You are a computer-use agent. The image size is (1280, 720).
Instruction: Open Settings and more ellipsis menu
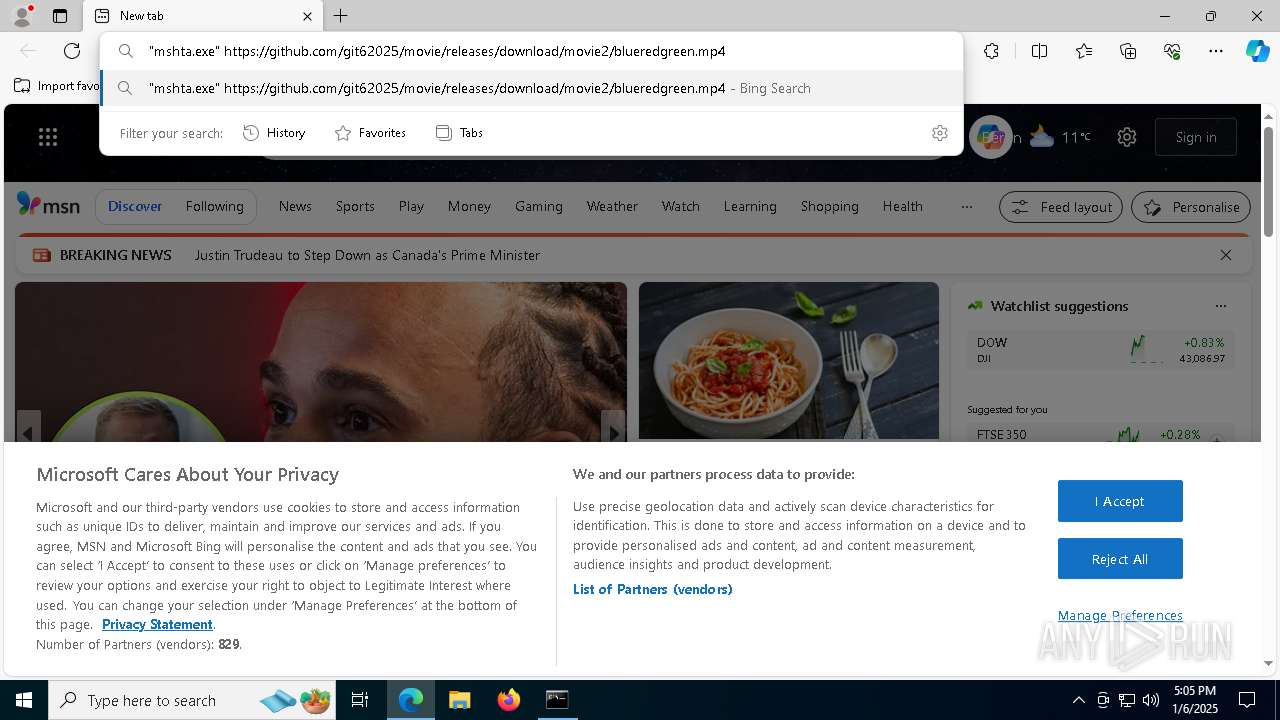pyautogui.click(x=1216, y=51)
